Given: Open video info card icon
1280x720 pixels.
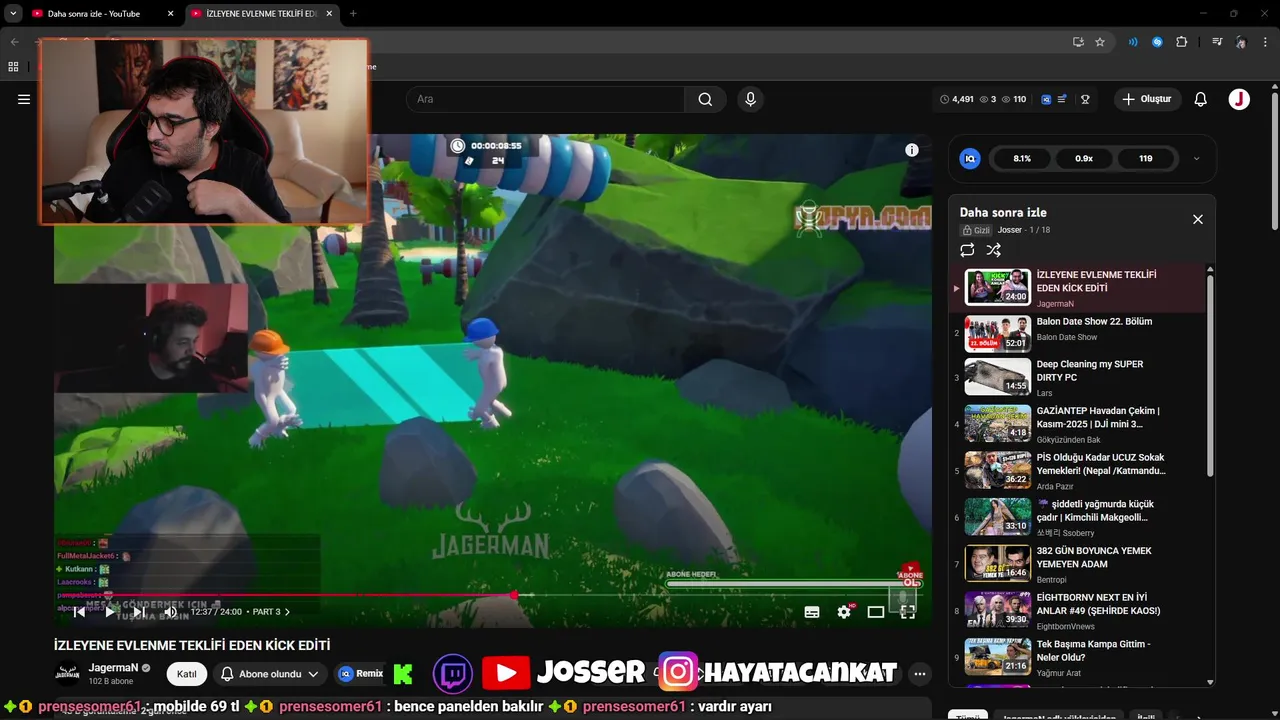Looking at the screenshot, I should (912, 150).
